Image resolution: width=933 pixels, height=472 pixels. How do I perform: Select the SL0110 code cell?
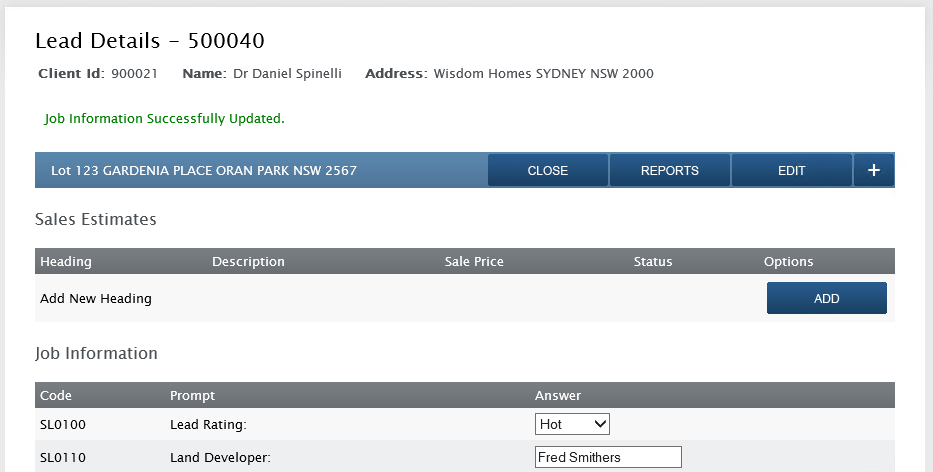coord(63,458)
